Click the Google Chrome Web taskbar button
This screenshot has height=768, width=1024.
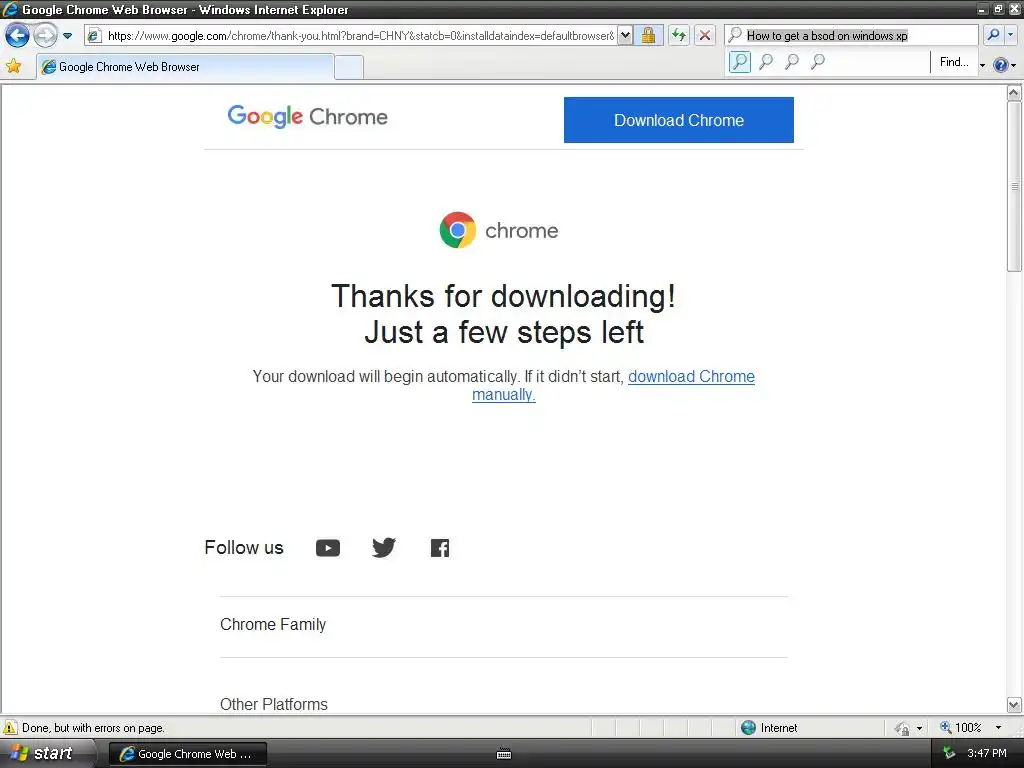[187, 754]
